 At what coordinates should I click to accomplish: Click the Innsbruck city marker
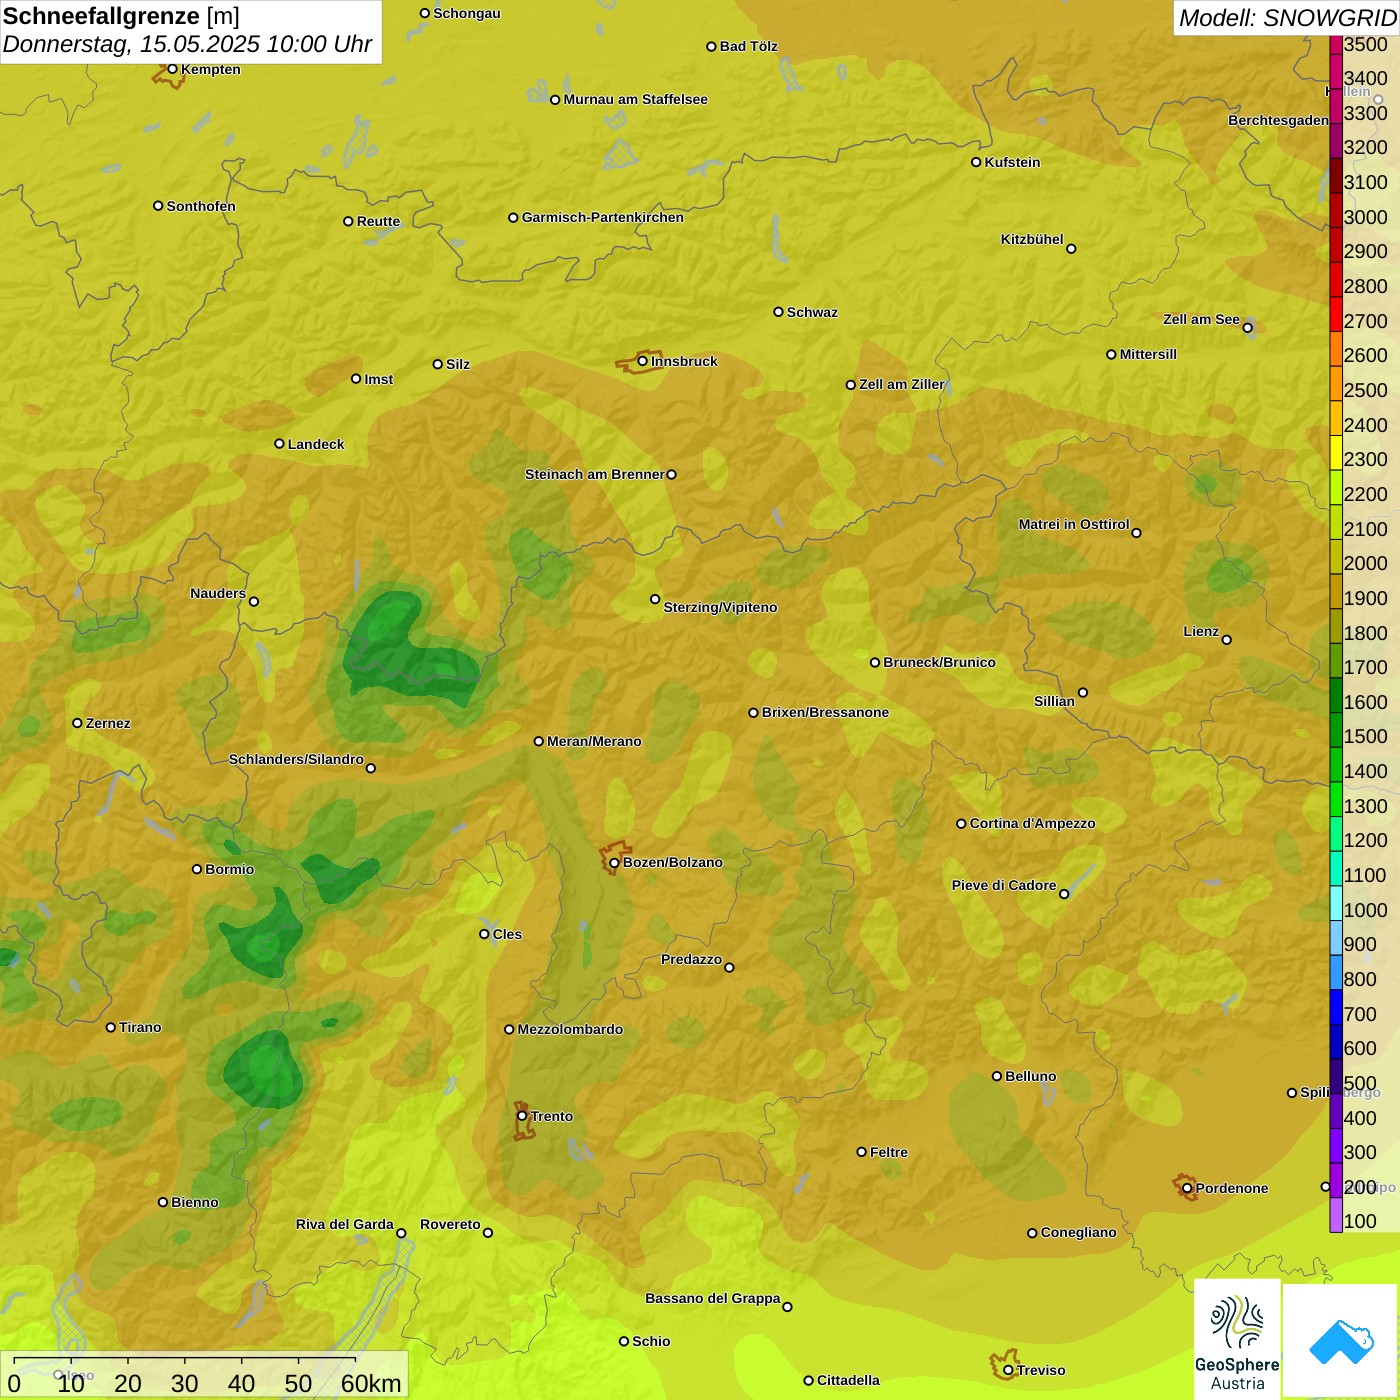click(643, 361)
